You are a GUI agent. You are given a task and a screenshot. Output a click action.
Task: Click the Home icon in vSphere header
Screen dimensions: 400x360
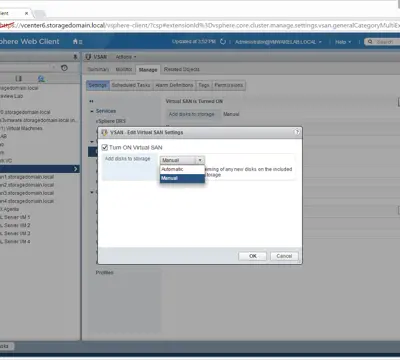click(x=75, y=42)
